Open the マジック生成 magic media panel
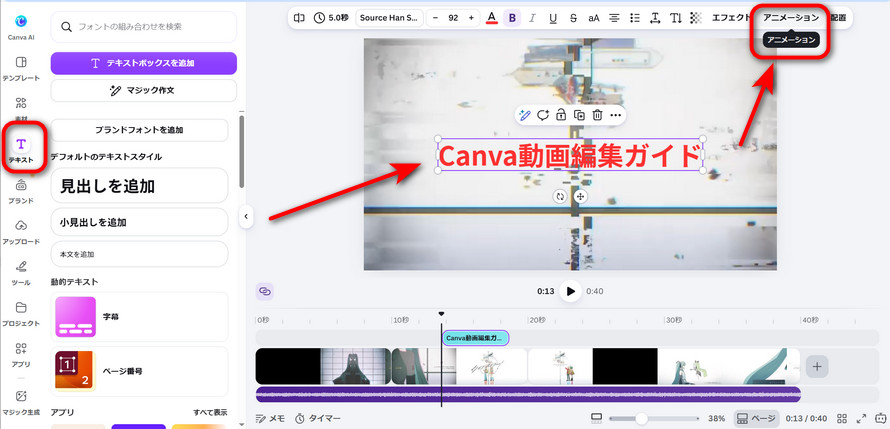Viewport: 890px width, 429px height. [x=21, y=402]
